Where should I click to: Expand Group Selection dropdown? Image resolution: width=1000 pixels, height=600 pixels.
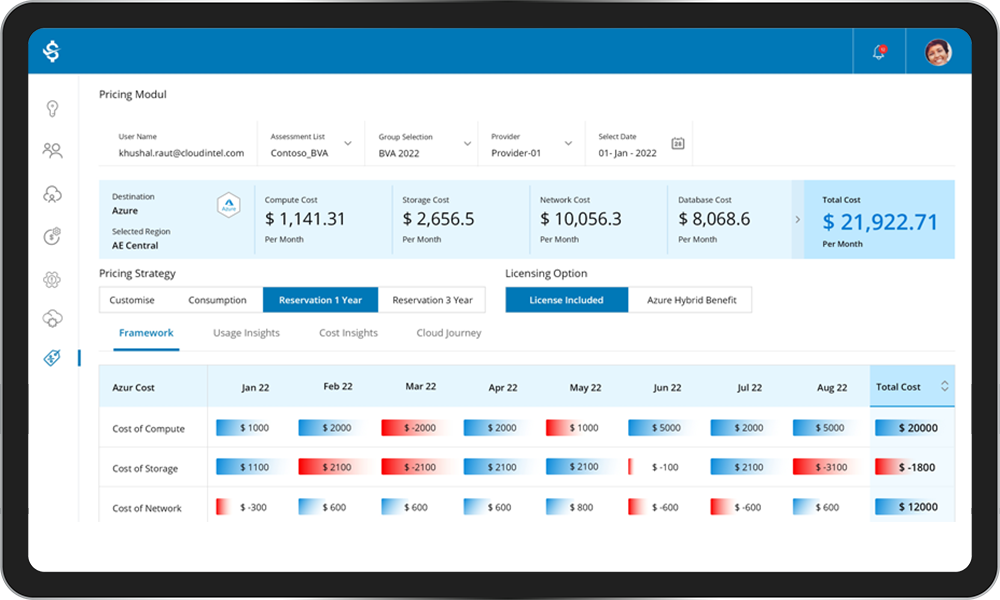click(x=467, y=143)
